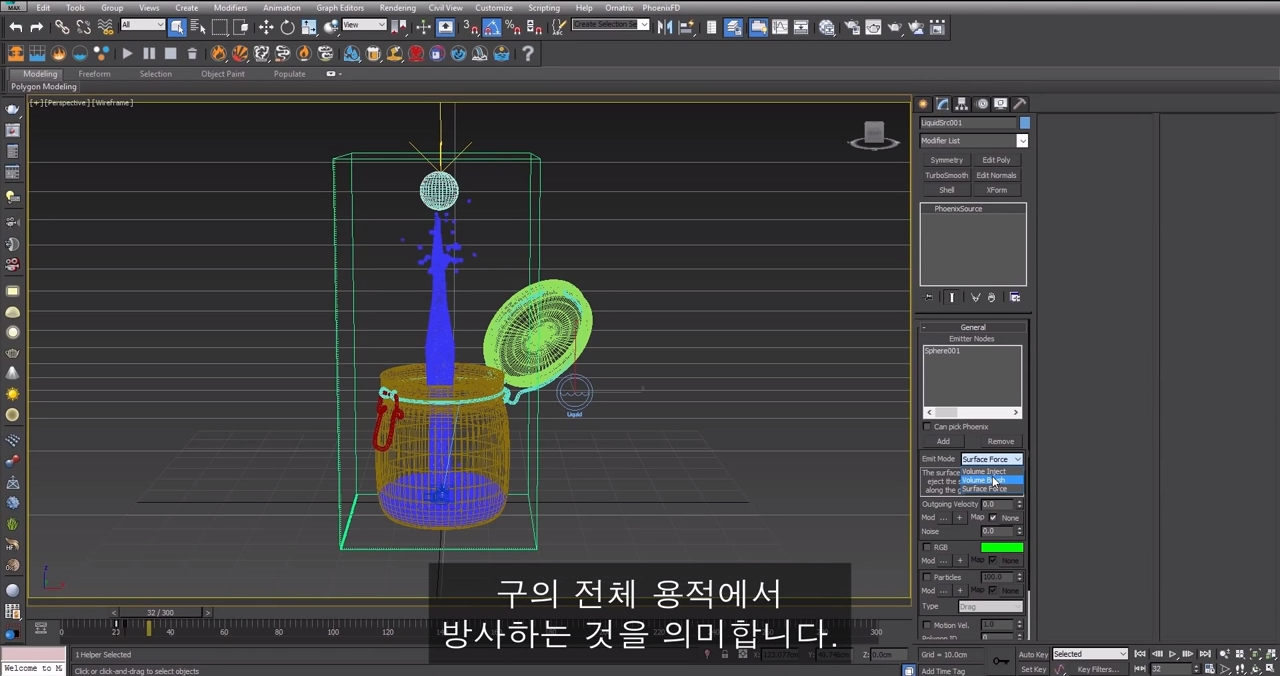Screen dimensions: 1280x676
Task: Enable the Motion Vel. checkbox
Action: [927, 625]
